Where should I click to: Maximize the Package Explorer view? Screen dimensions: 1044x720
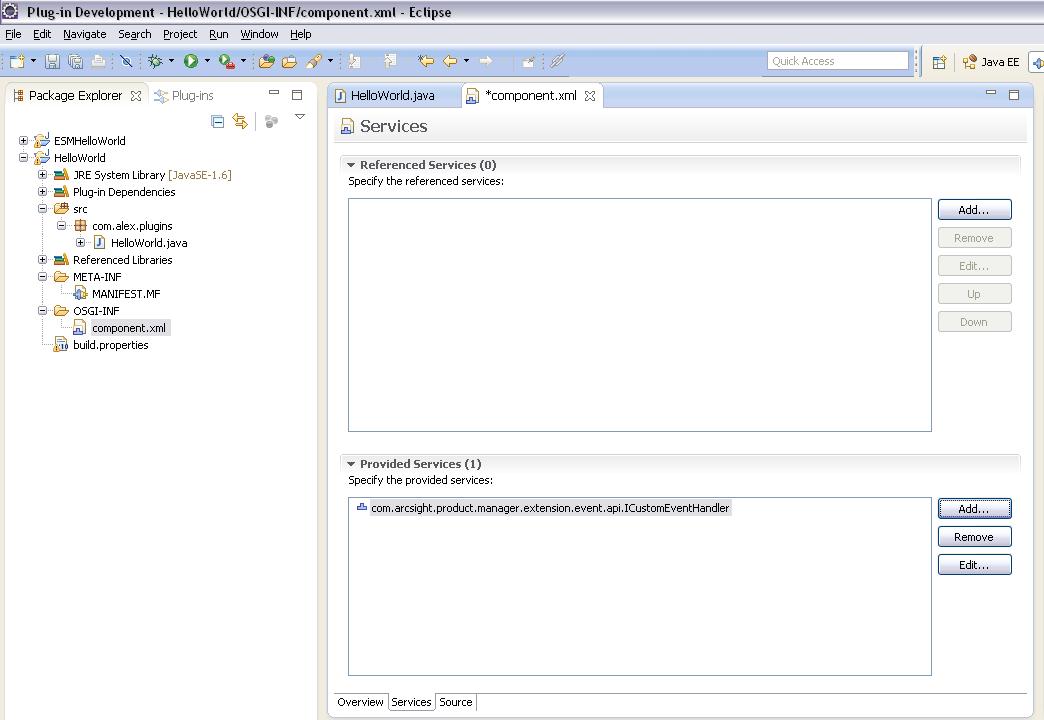297,95
